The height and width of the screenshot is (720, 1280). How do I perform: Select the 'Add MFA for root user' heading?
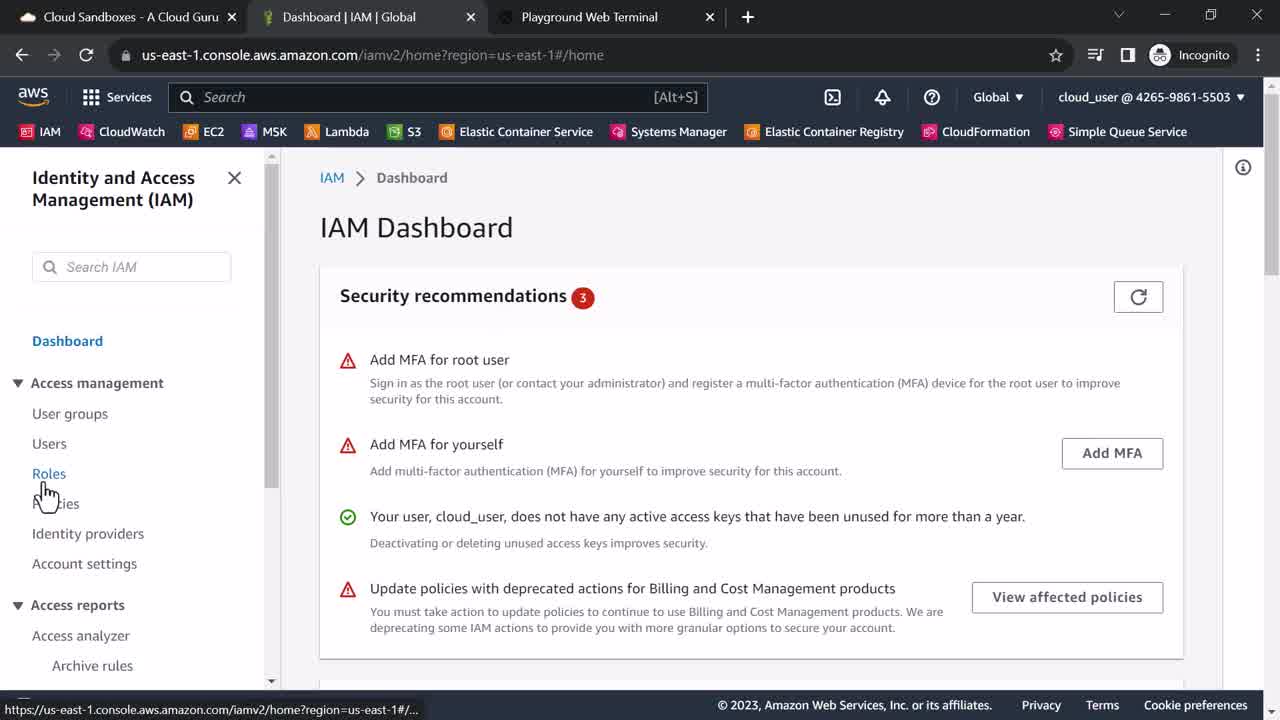tap(439, 360)
